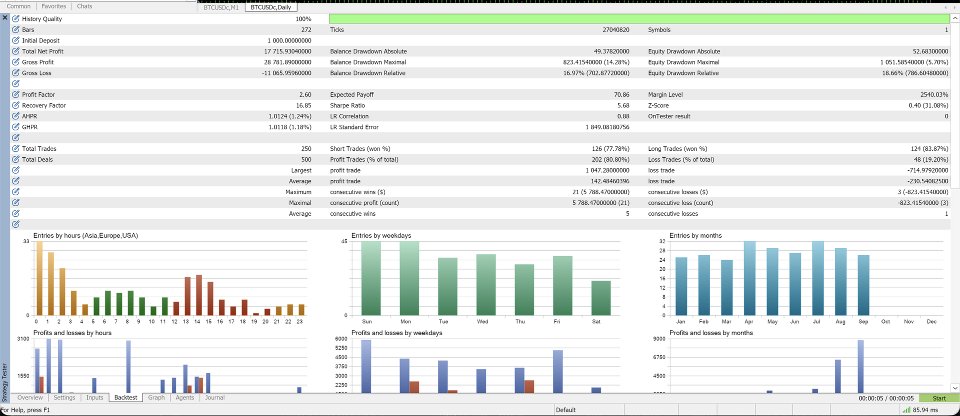The image size is (960, 416).
Task: Open the Favorites tab
Action: point(54,6)
